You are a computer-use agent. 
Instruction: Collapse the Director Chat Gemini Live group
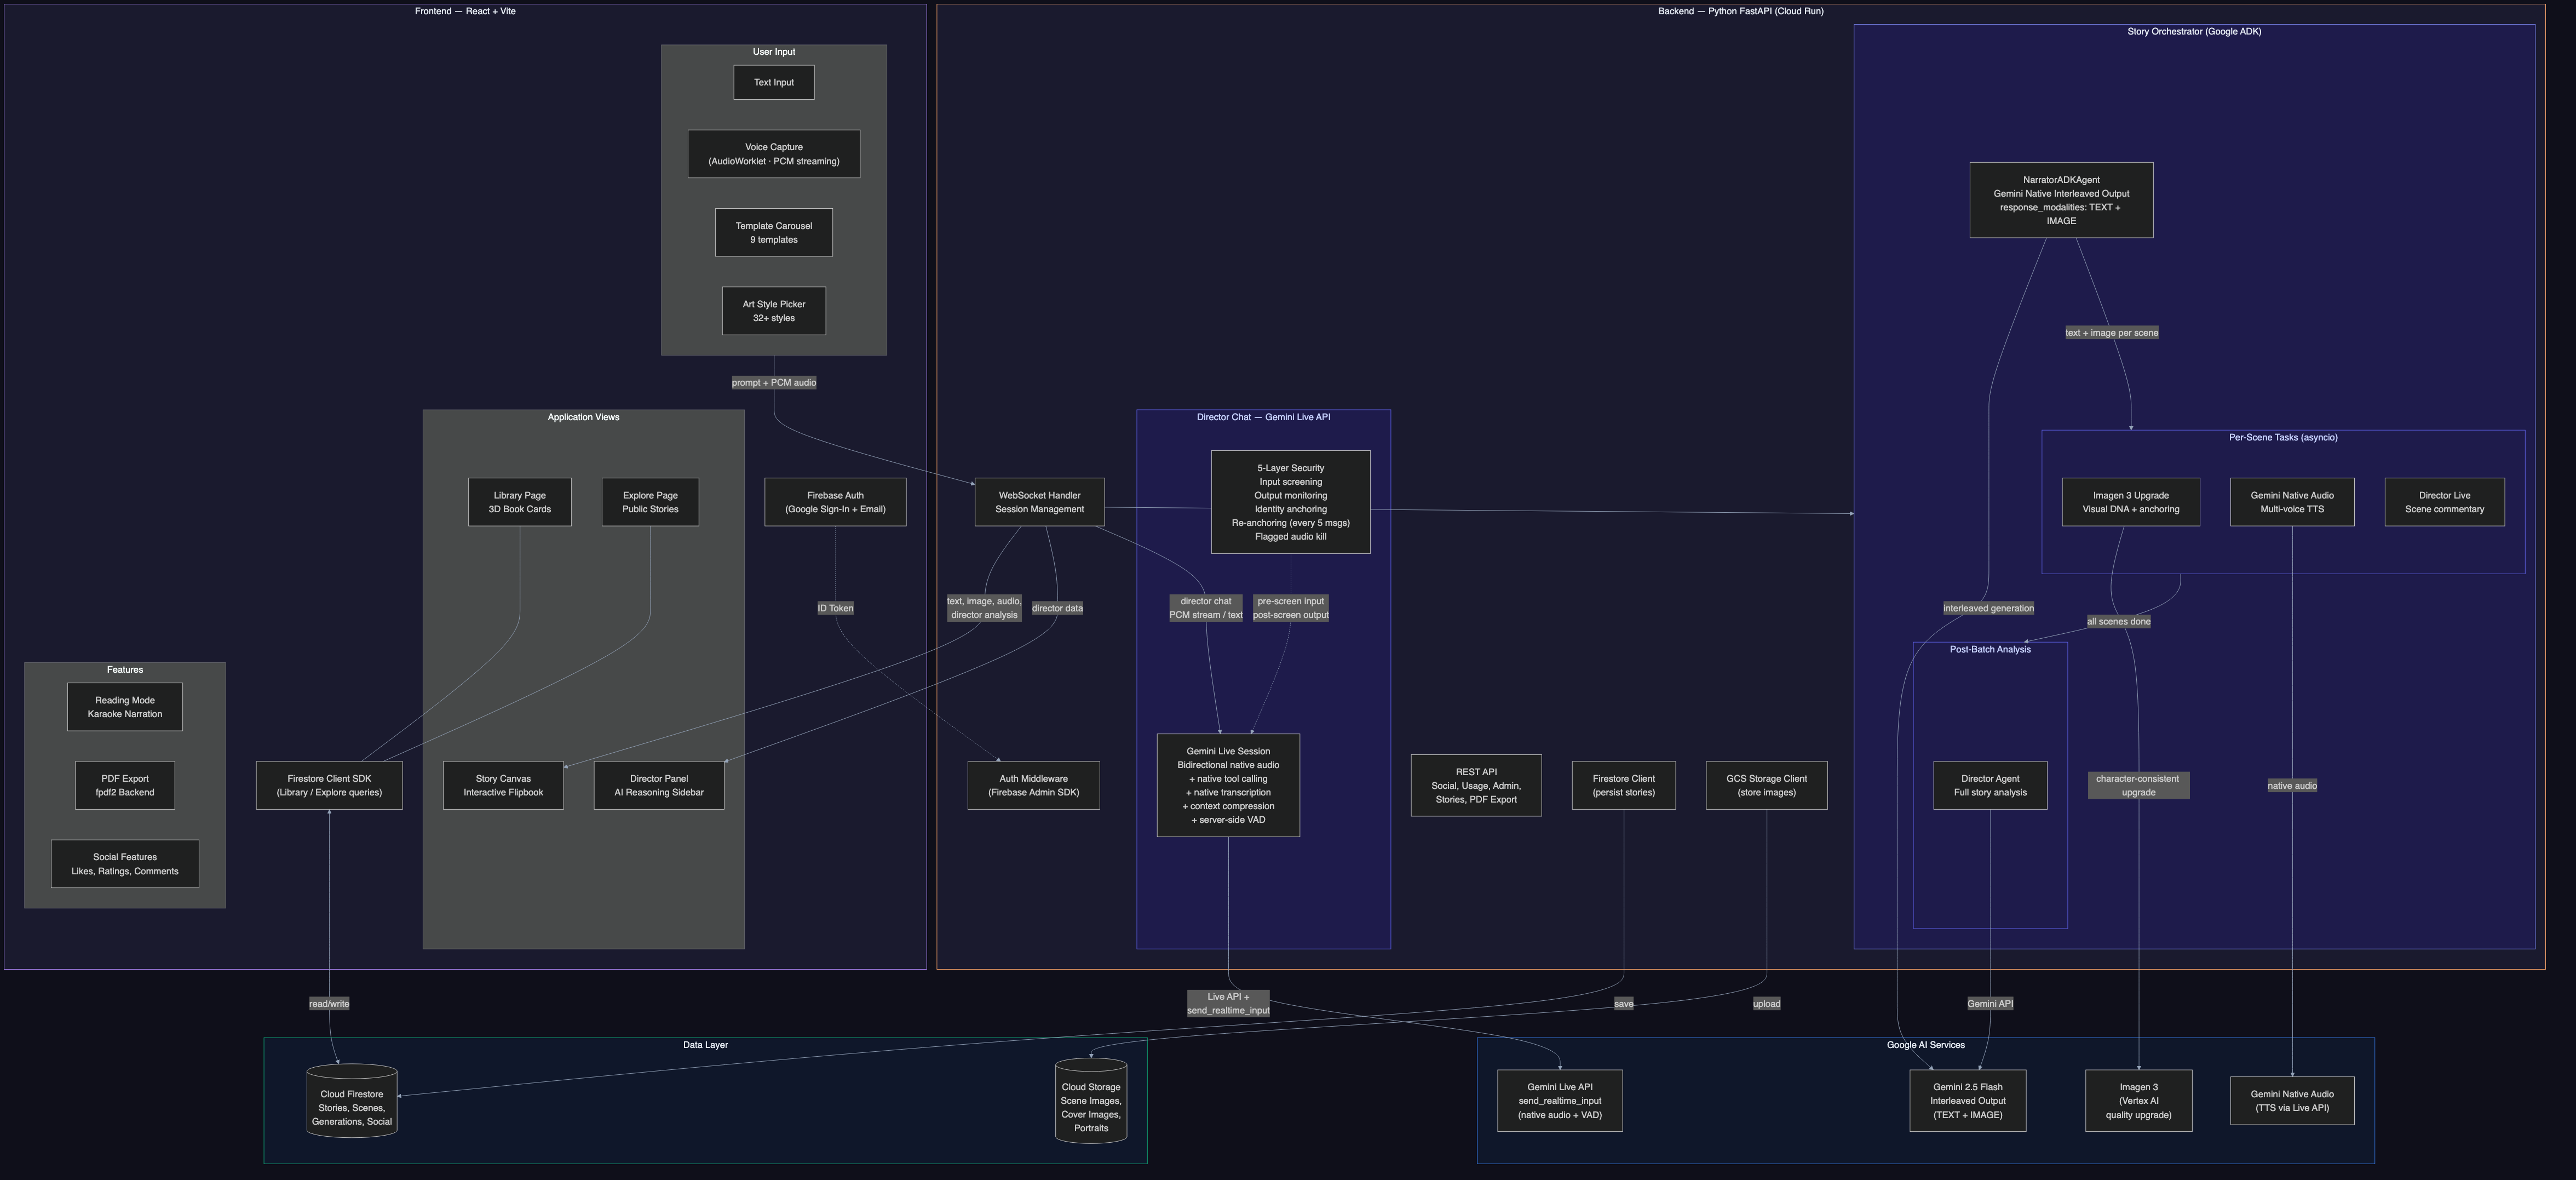[x=1263, y=417]
